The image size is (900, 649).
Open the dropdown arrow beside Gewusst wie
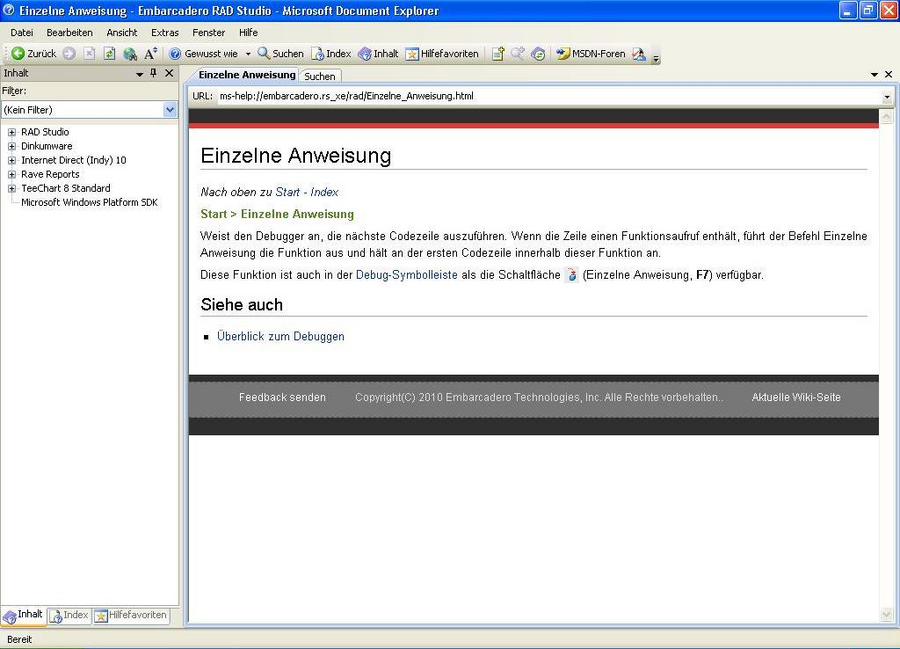pyautogui.click(x=248, y=54)
